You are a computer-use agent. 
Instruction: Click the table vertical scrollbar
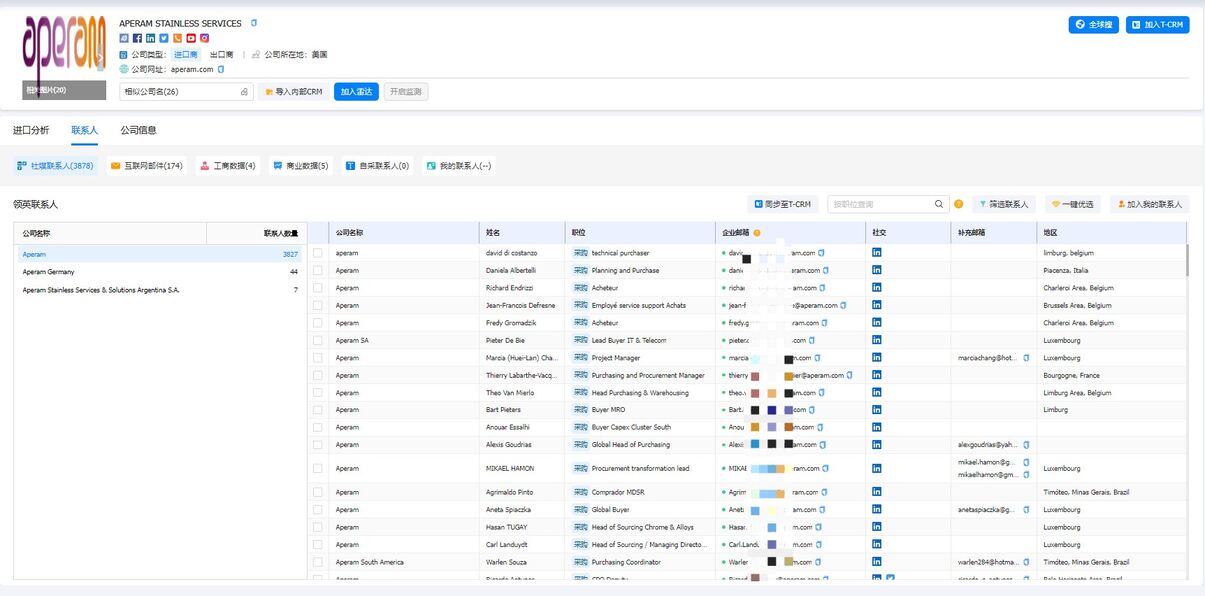click(1187, 258)
